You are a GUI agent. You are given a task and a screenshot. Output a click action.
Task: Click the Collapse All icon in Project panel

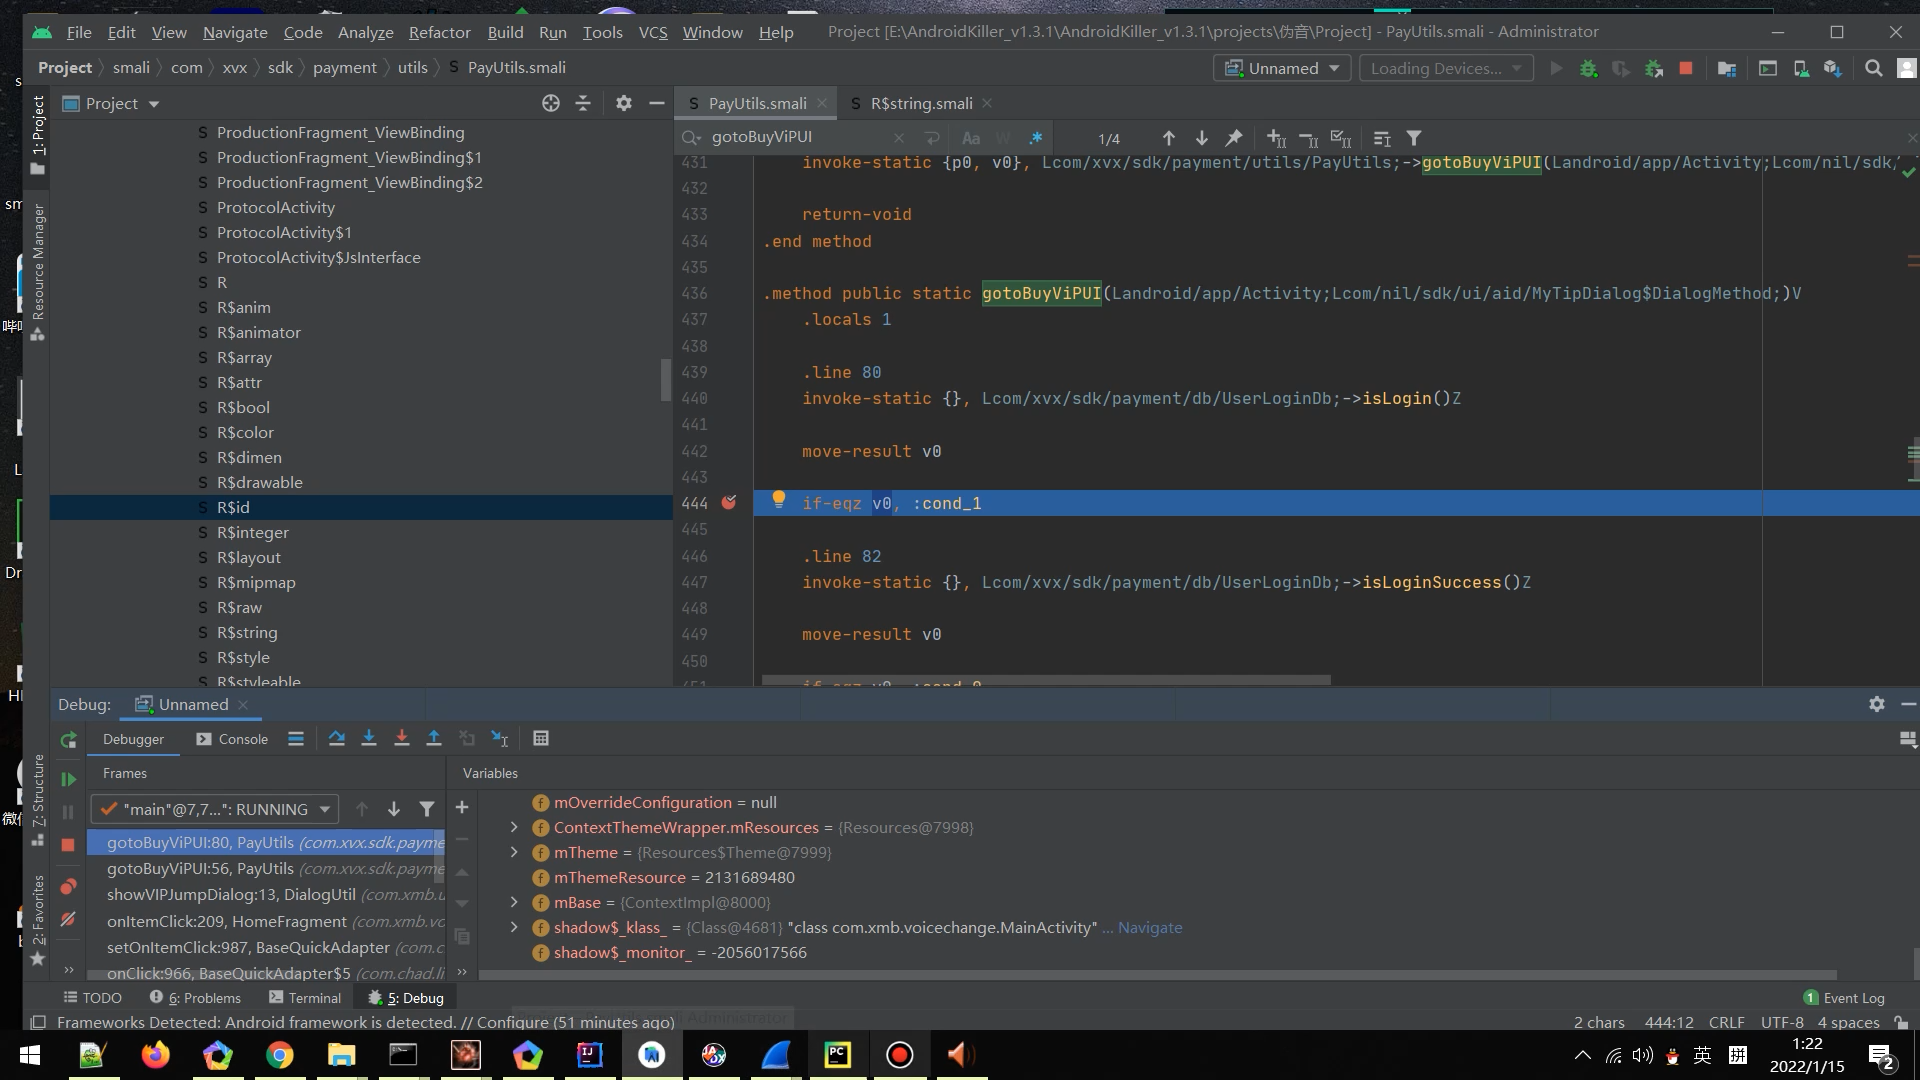coord(583,103)
